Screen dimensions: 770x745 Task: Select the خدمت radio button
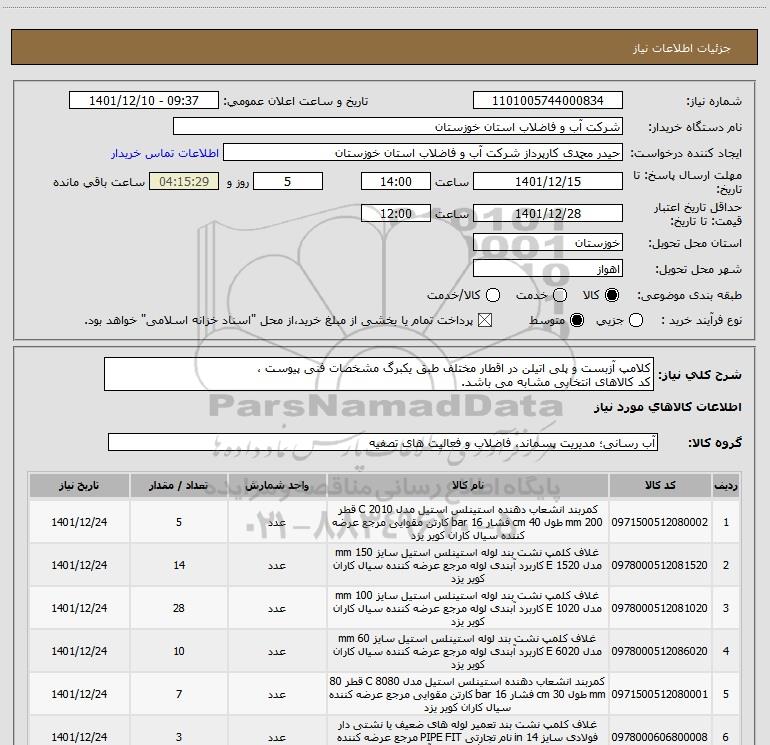(x=560, y=295)
